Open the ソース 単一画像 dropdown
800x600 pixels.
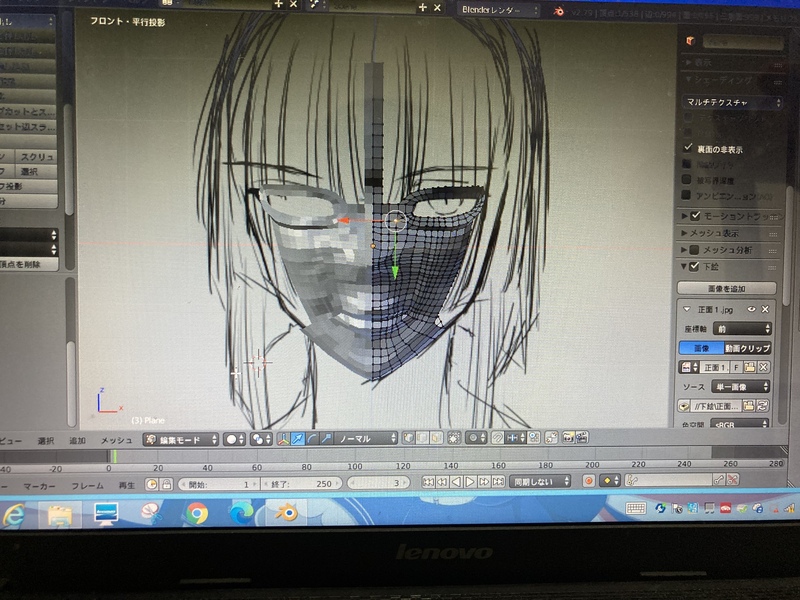pos(740,387)
